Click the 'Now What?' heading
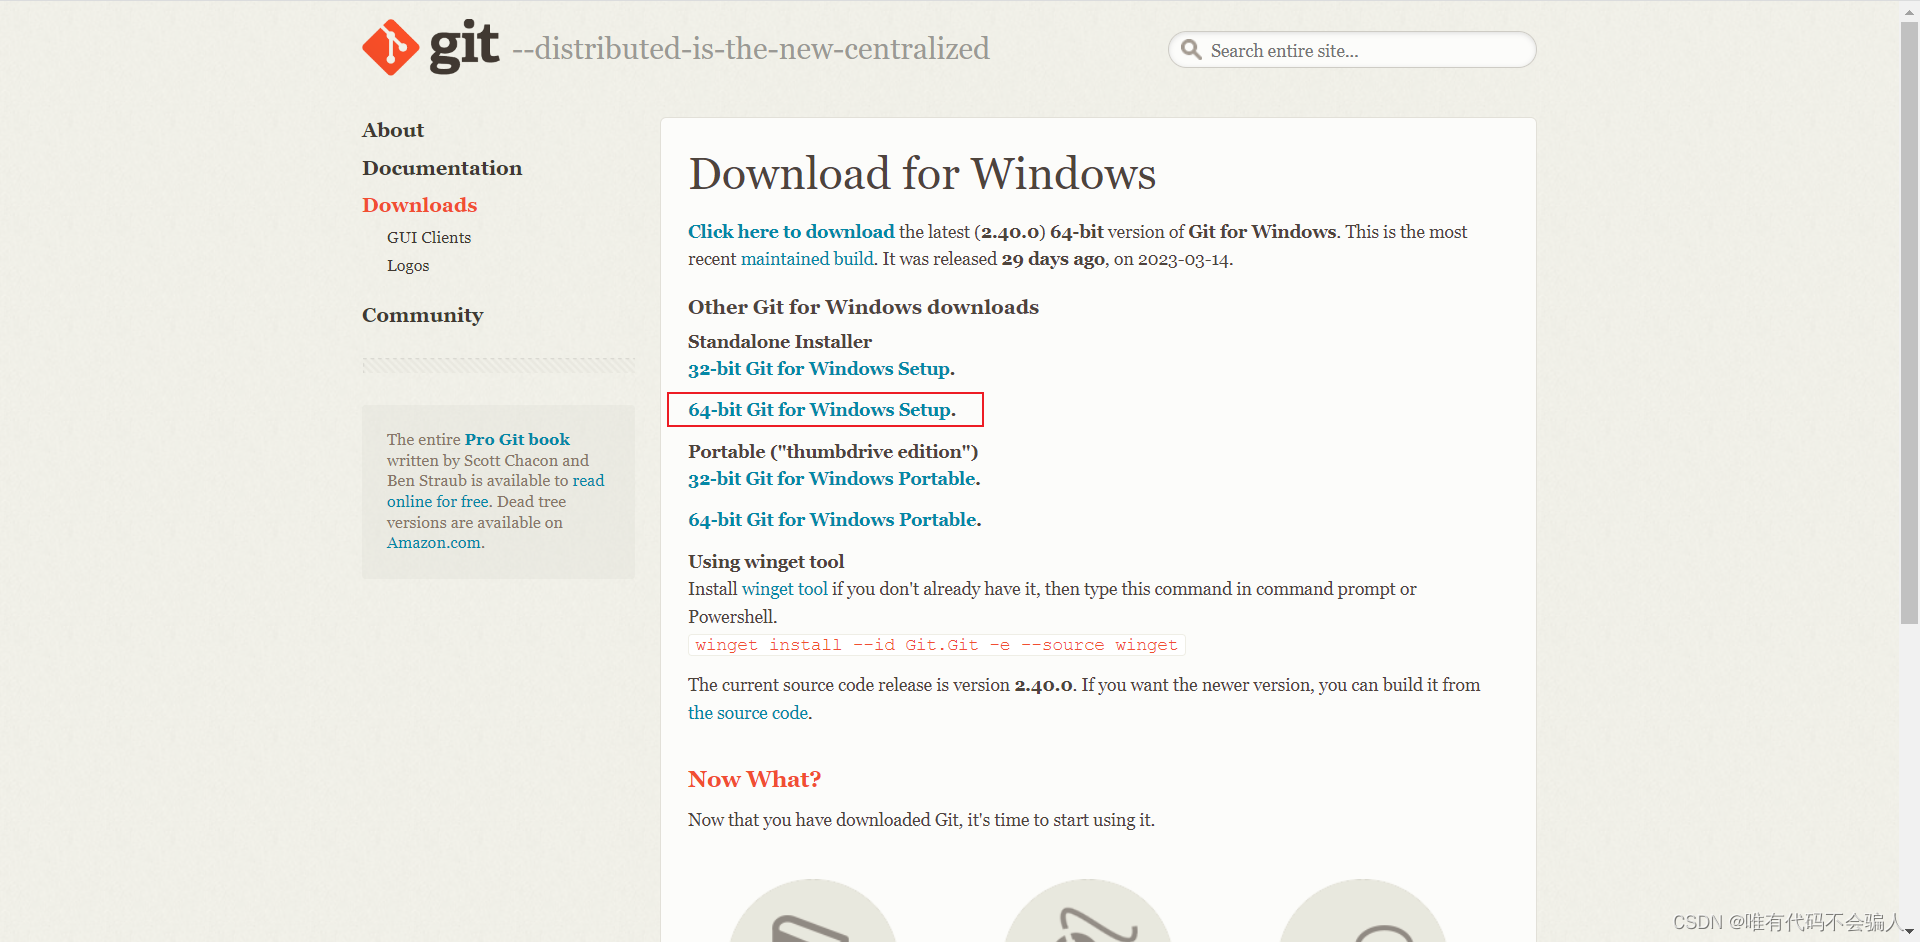1920x942 pixels. tap(754, 779)
